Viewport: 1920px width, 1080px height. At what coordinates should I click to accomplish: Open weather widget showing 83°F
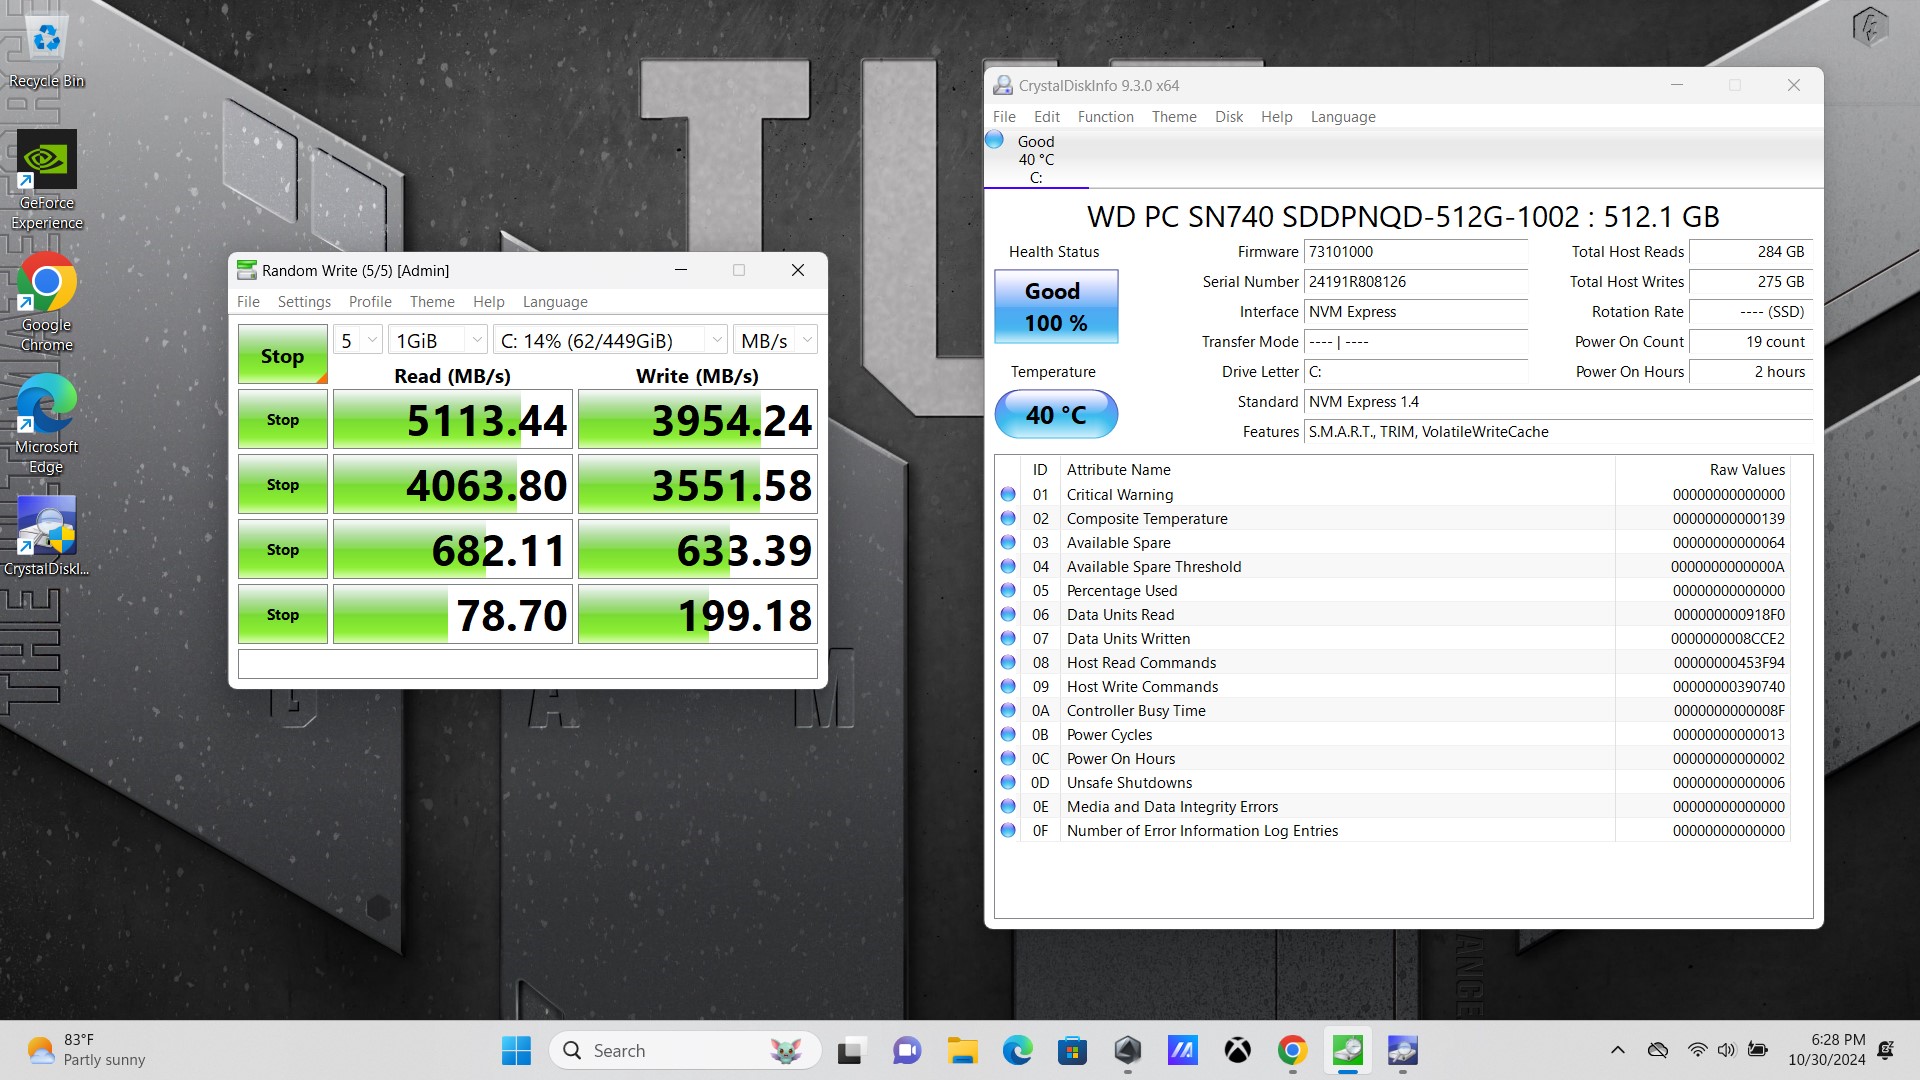(87, 1050)
